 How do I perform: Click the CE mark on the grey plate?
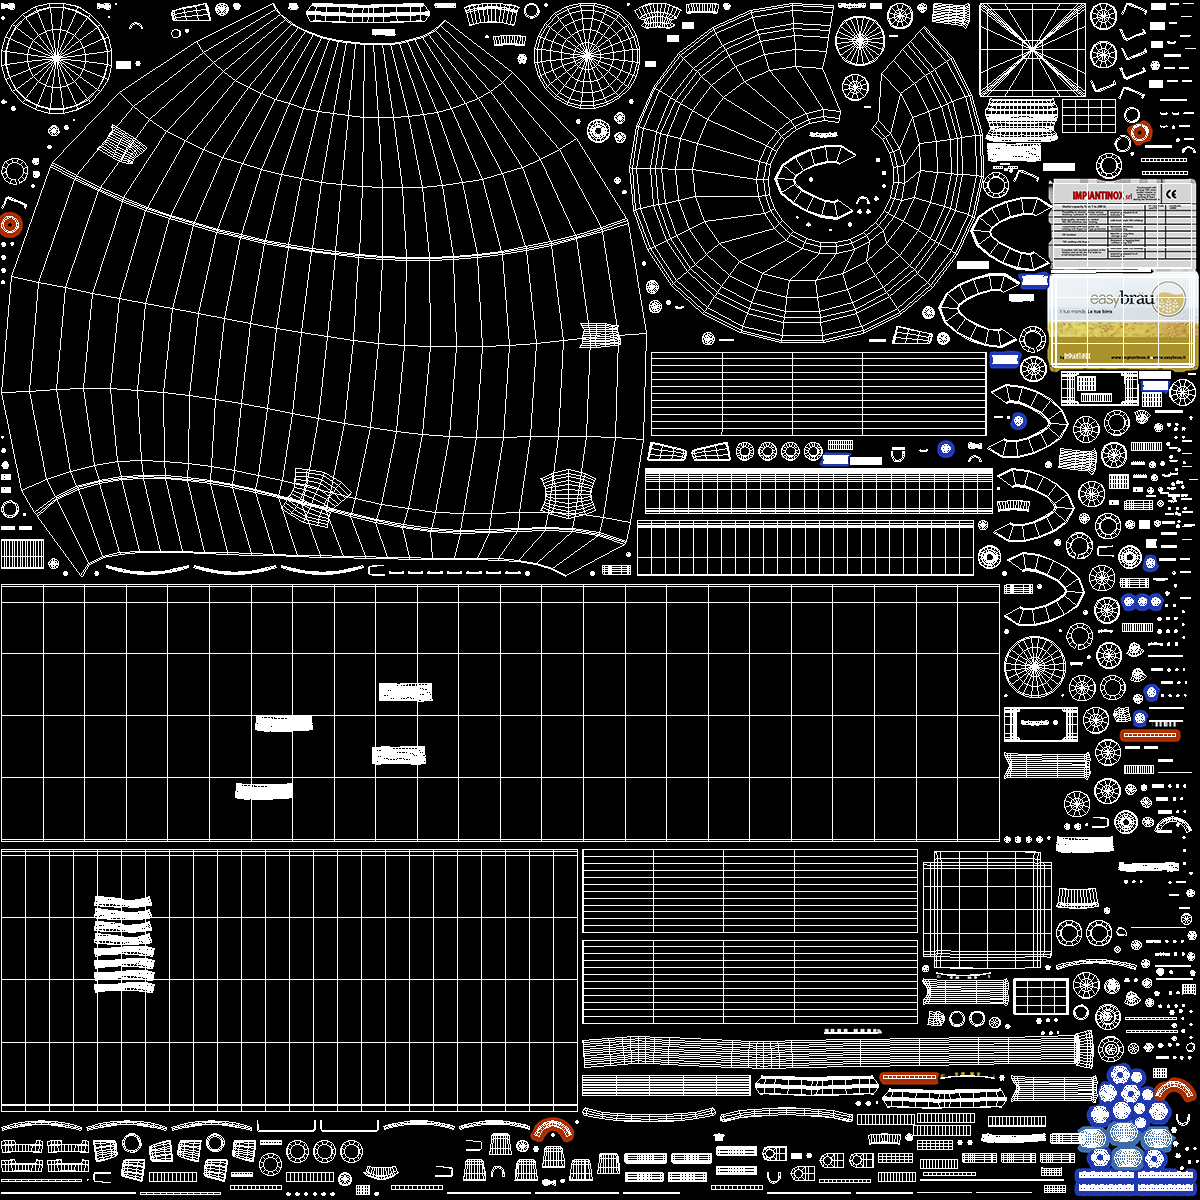[1173, 194]
